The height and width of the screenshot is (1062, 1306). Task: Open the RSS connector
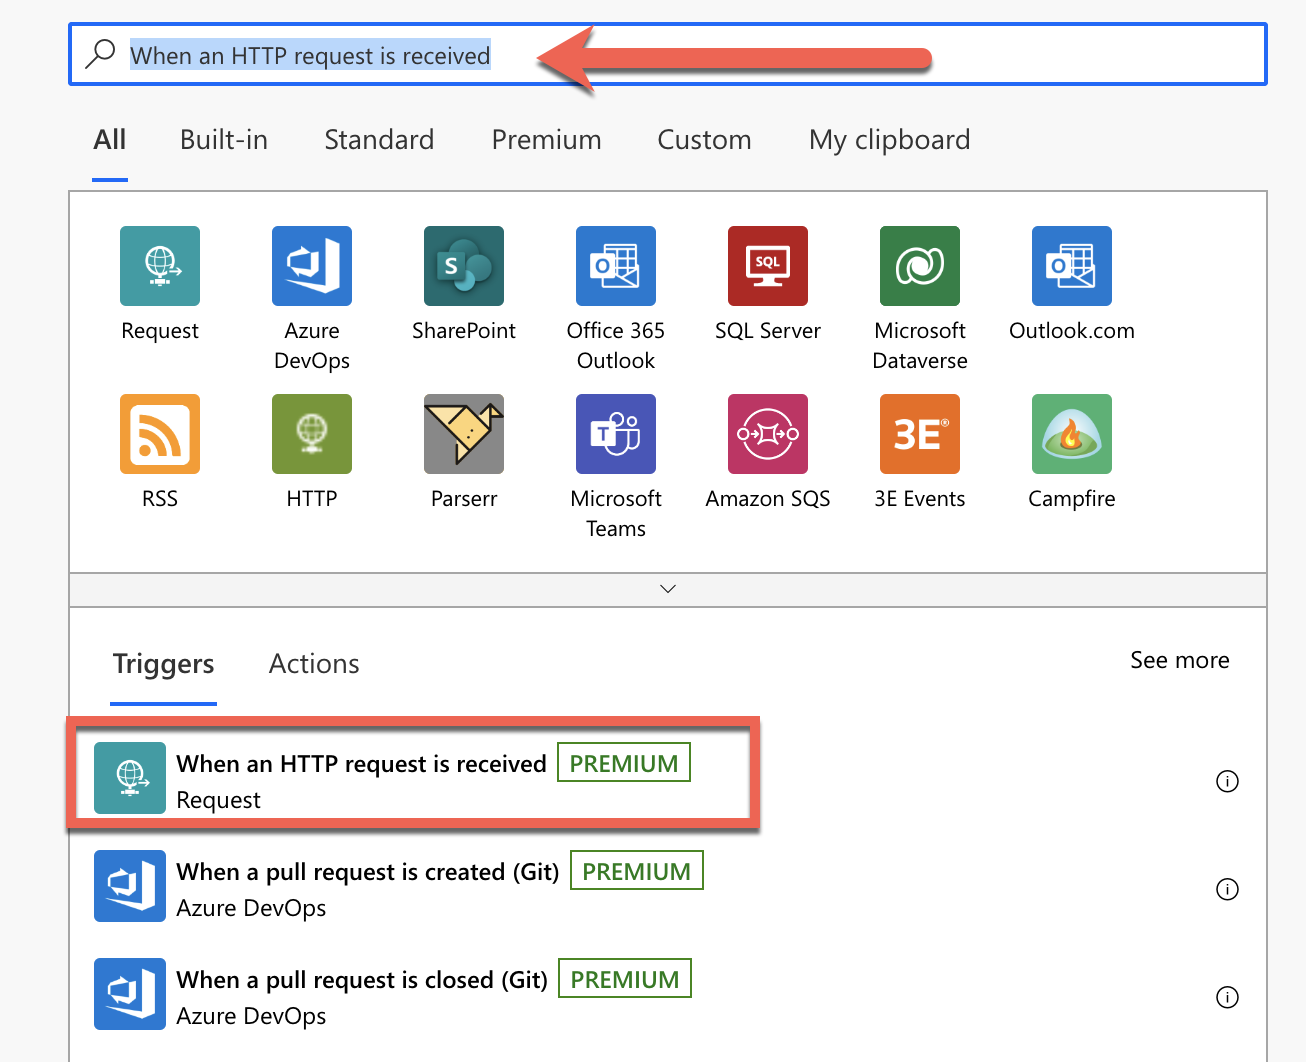click(160, 434)
